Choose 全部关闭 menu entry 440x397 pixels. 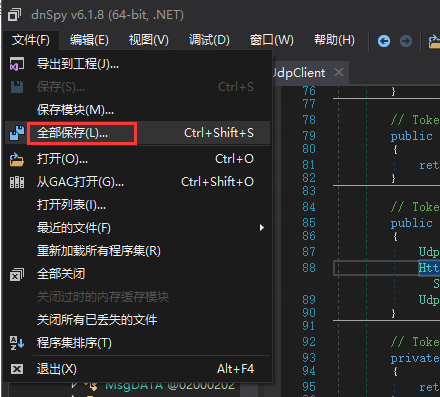137,274
